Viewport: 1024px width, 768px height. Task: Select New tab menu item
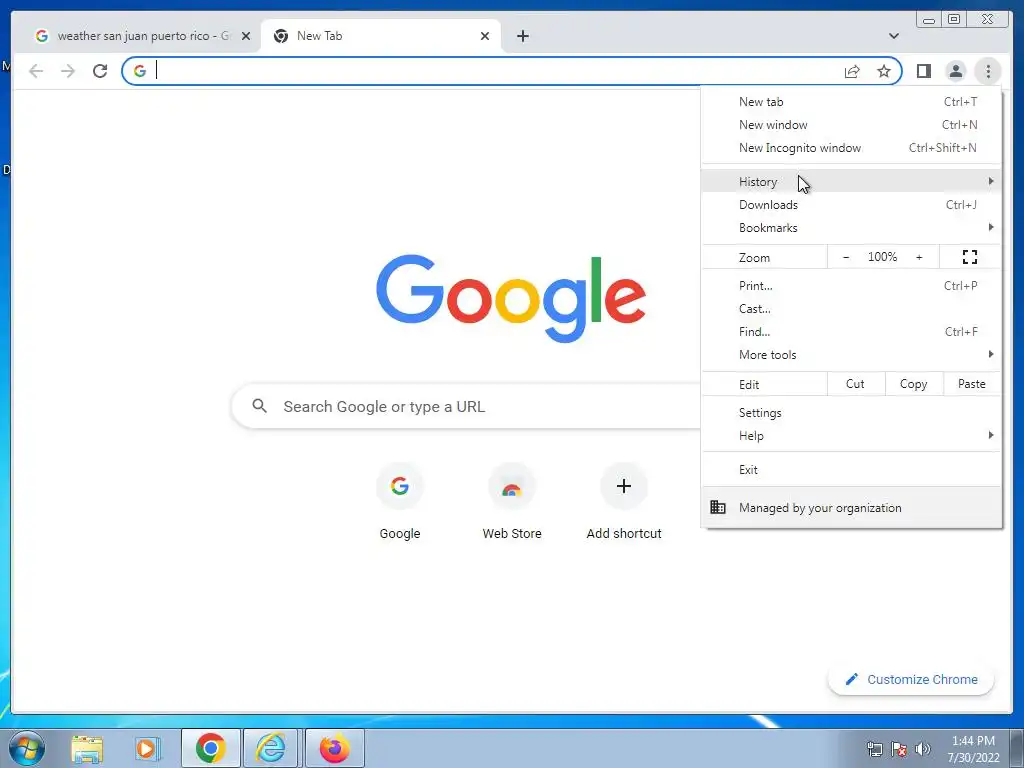(x=852, y=102)
